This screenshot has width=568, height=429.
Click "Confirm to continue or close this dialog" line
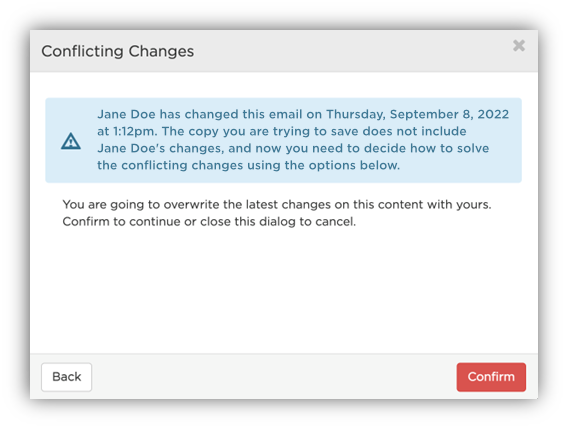209,221
